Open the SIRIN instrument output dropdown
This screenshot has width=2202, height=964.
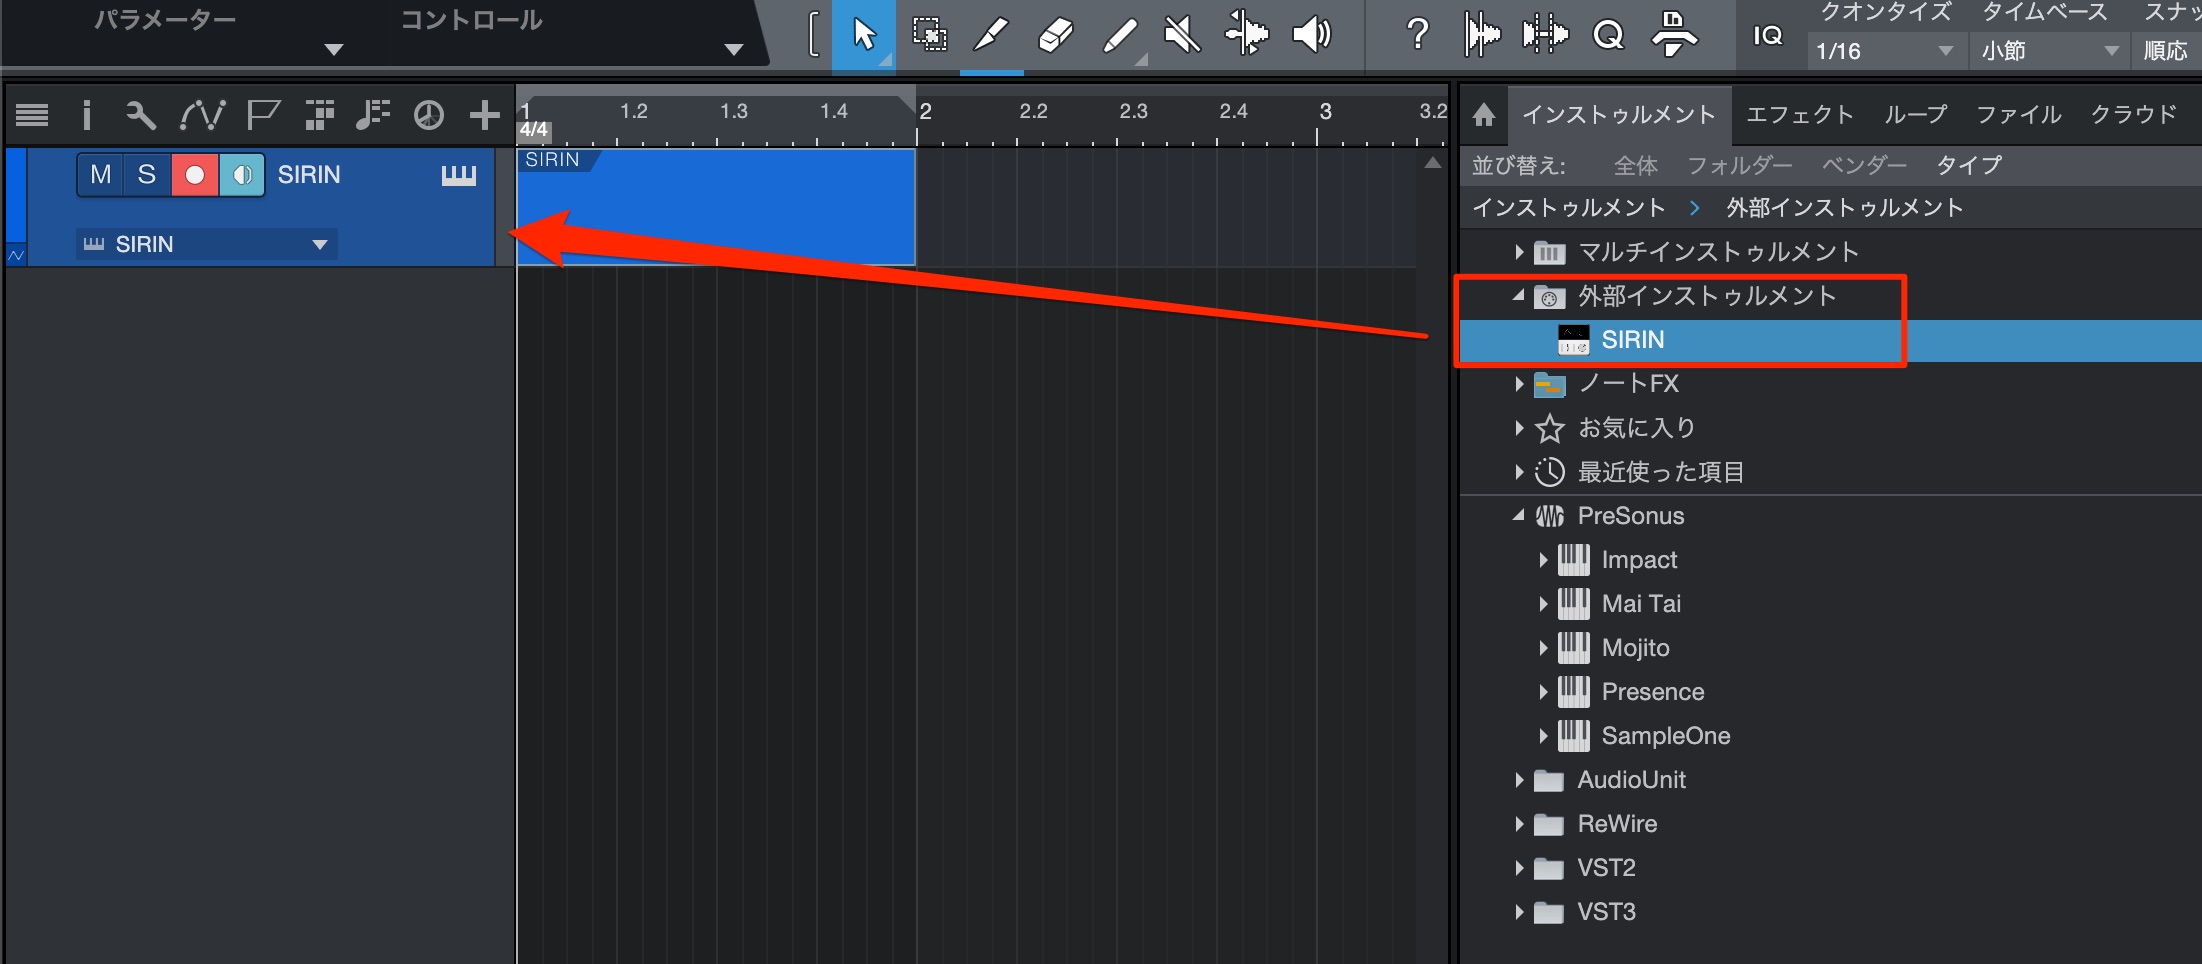tap(207, 244)
